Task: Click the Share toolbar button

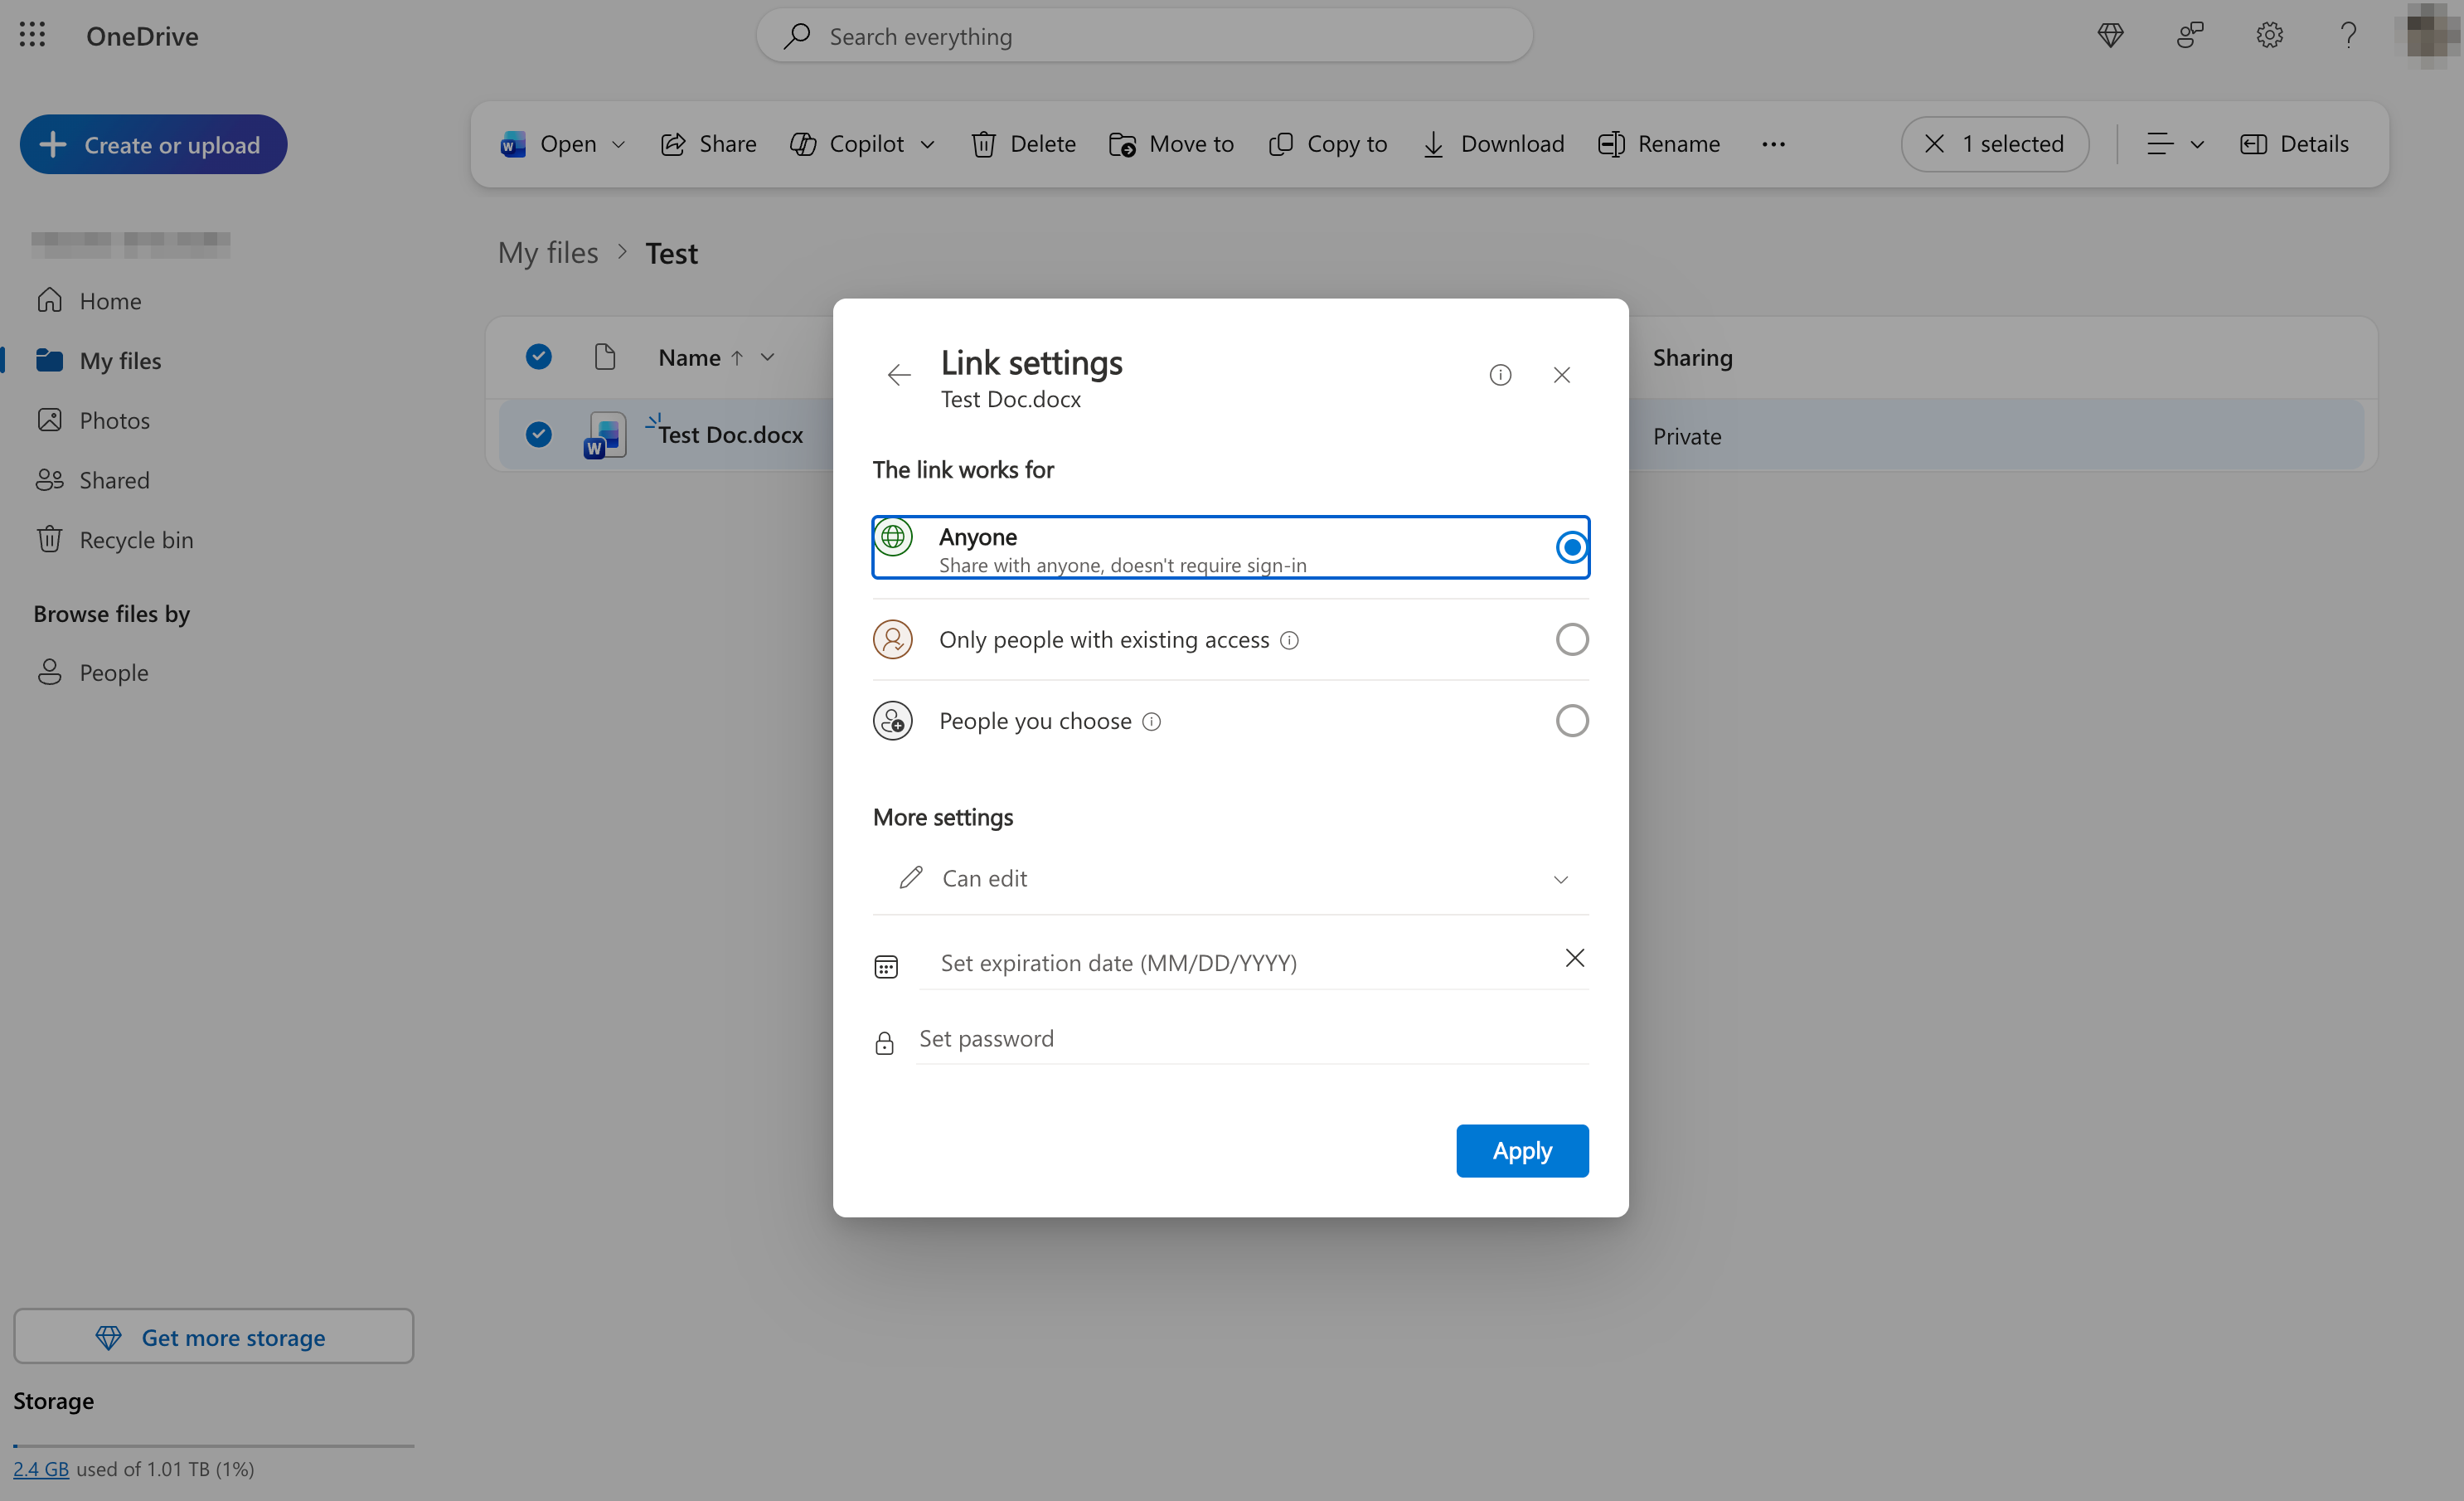Action: click(708, 144)
